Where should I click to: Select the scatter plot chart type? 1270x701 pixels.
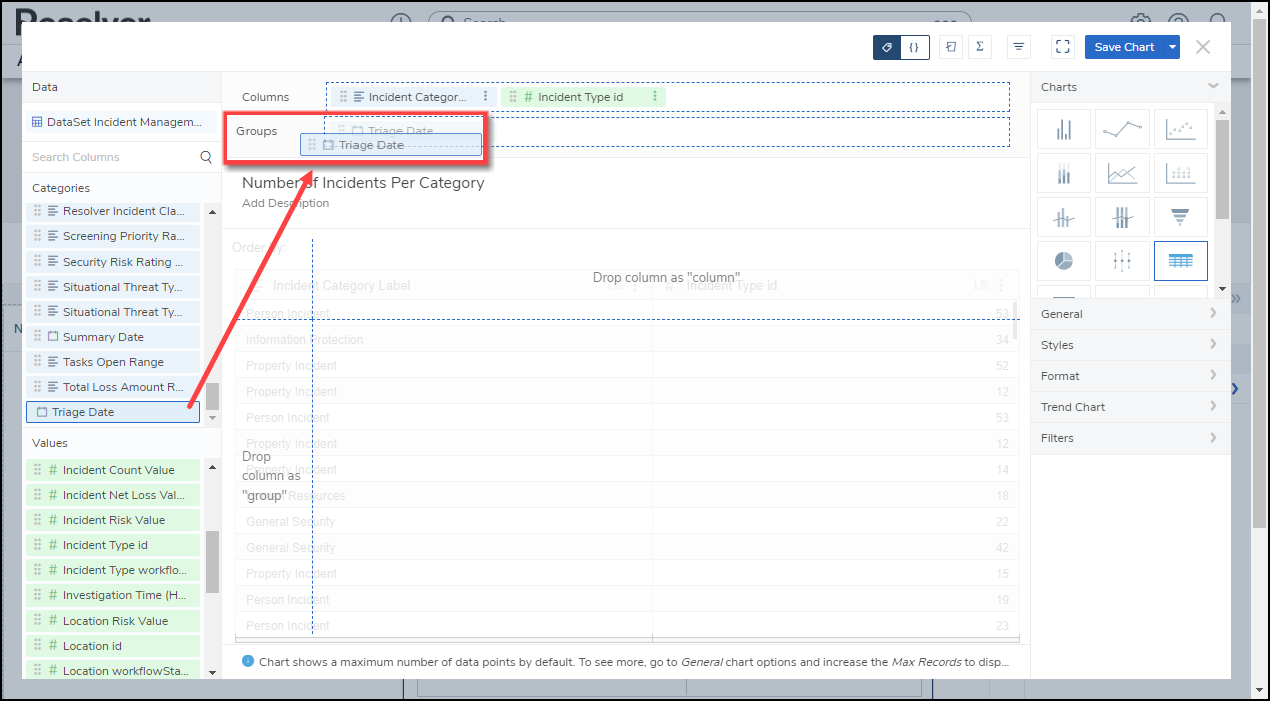pos(1181,130)
